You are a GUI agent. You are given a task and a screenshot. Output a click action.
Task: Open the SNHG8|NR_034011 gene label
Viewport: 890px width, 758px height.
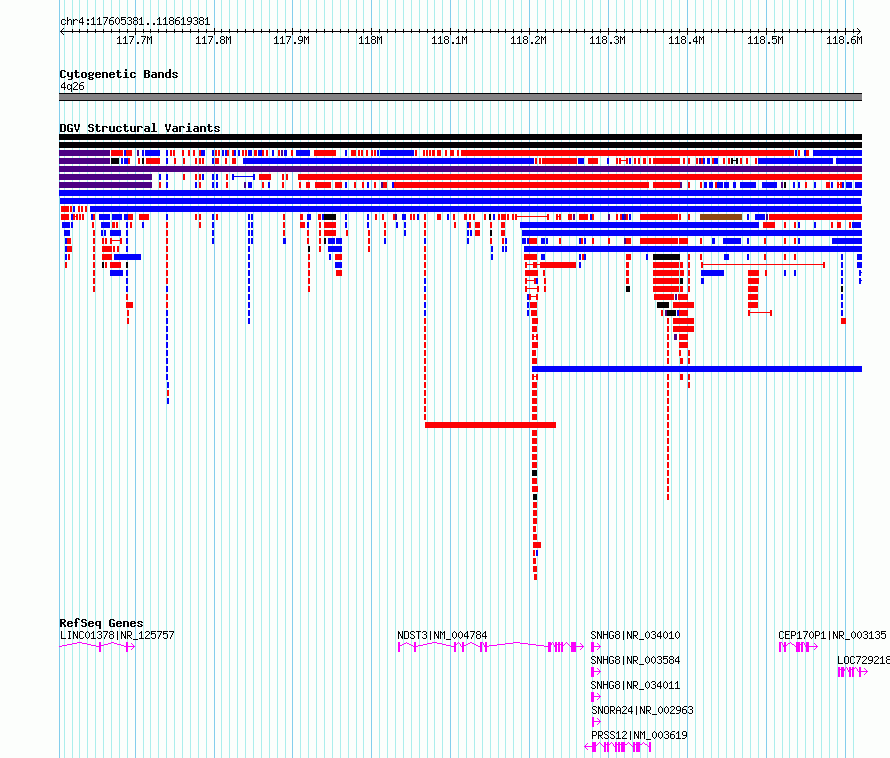(x=635, y=685)
